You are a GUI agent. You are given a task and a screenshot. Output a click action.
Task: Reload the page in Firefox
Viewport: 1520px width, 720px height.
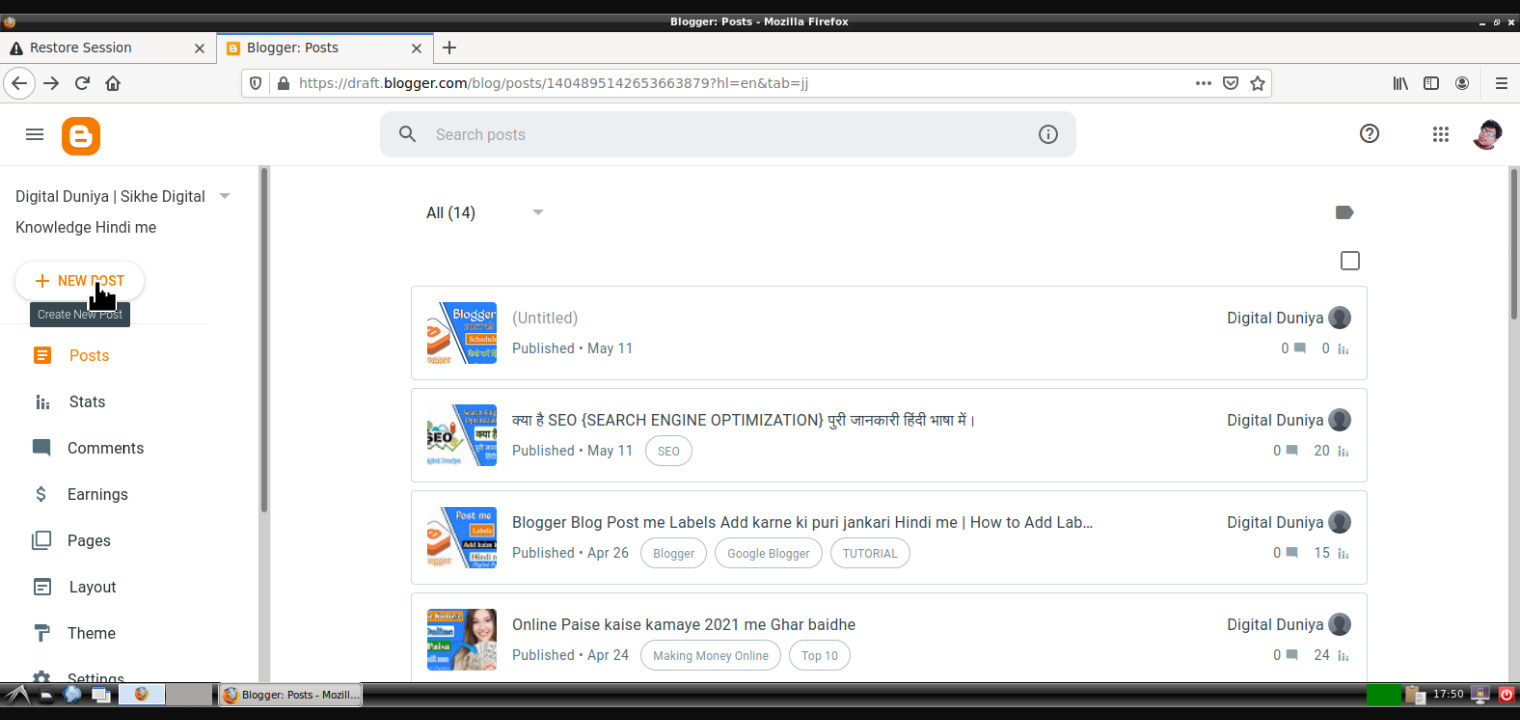(x=82, y=83)
